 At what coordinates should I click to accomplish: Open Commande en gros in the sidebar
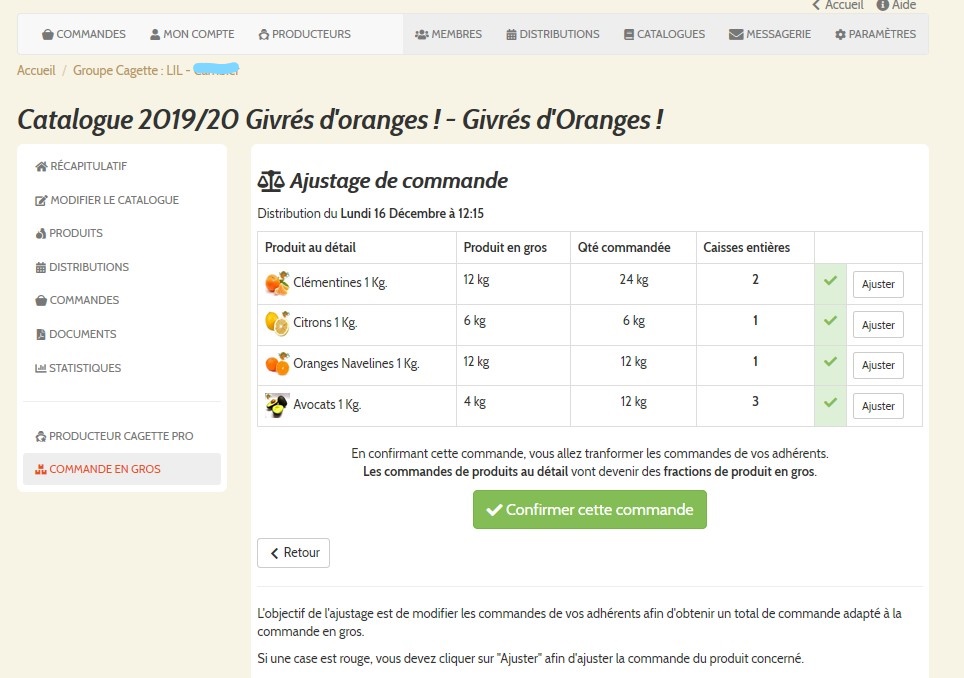click(x=95, y=469)
